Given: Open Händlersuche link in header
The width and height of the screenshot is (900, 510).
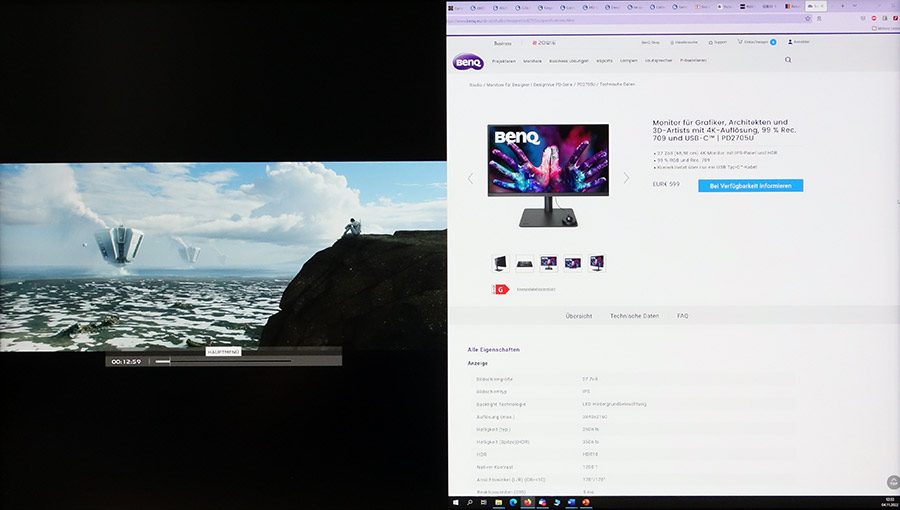Looking at the screenshot, I should tap(684, 42).
